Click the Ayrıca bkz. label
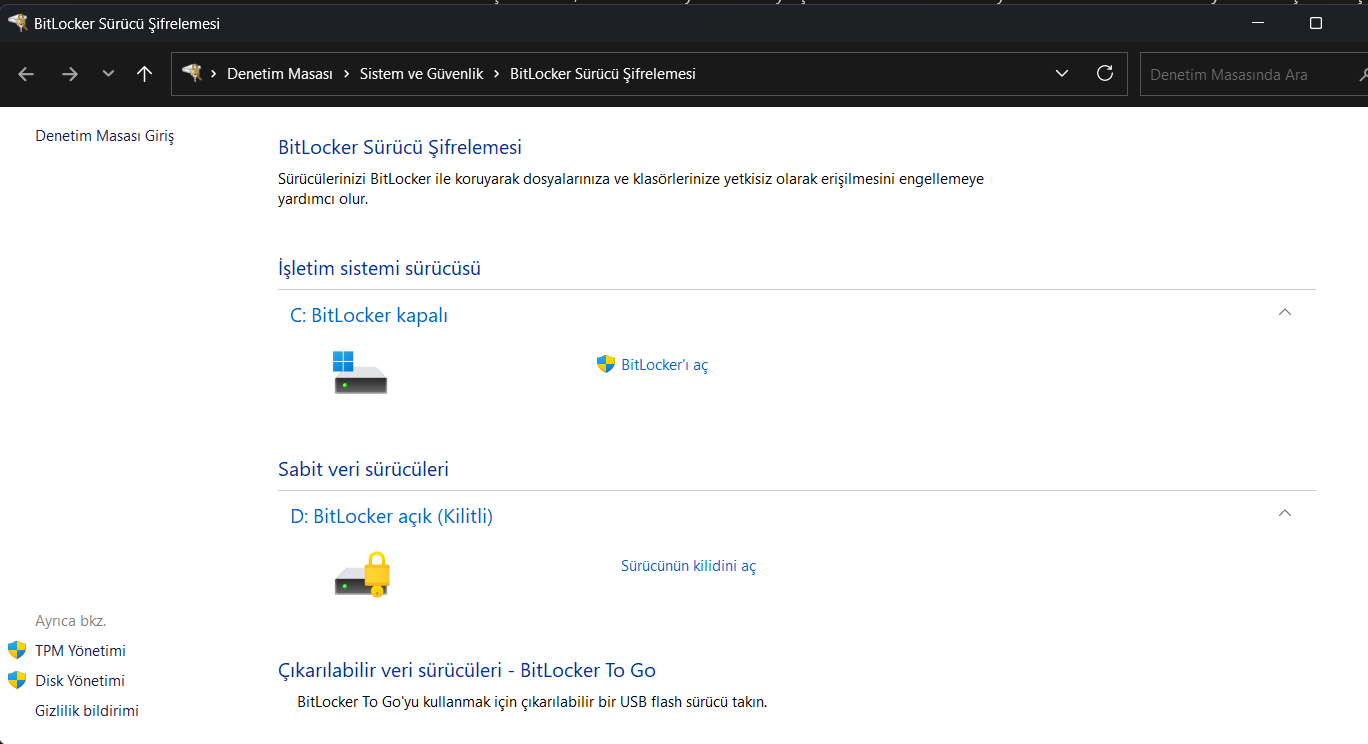 (x=70, y=621)
